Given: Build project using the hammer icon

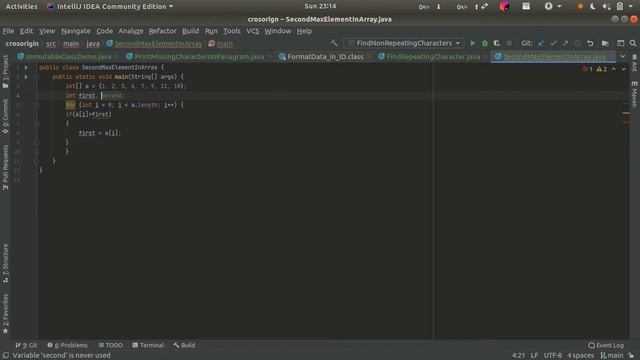Looking at the screenshot, I should [334, 43].
